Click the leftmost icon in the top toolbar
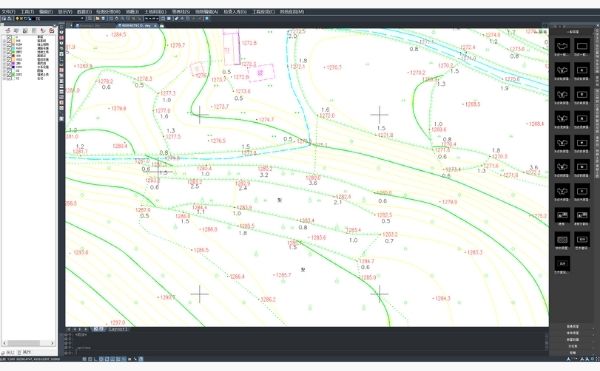 (3, 19)
